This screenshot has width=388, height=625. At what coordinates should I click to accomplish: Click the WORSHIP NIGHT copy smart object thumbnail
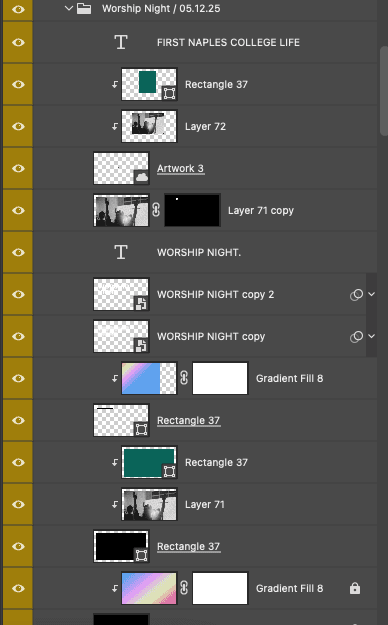point(121,336)
